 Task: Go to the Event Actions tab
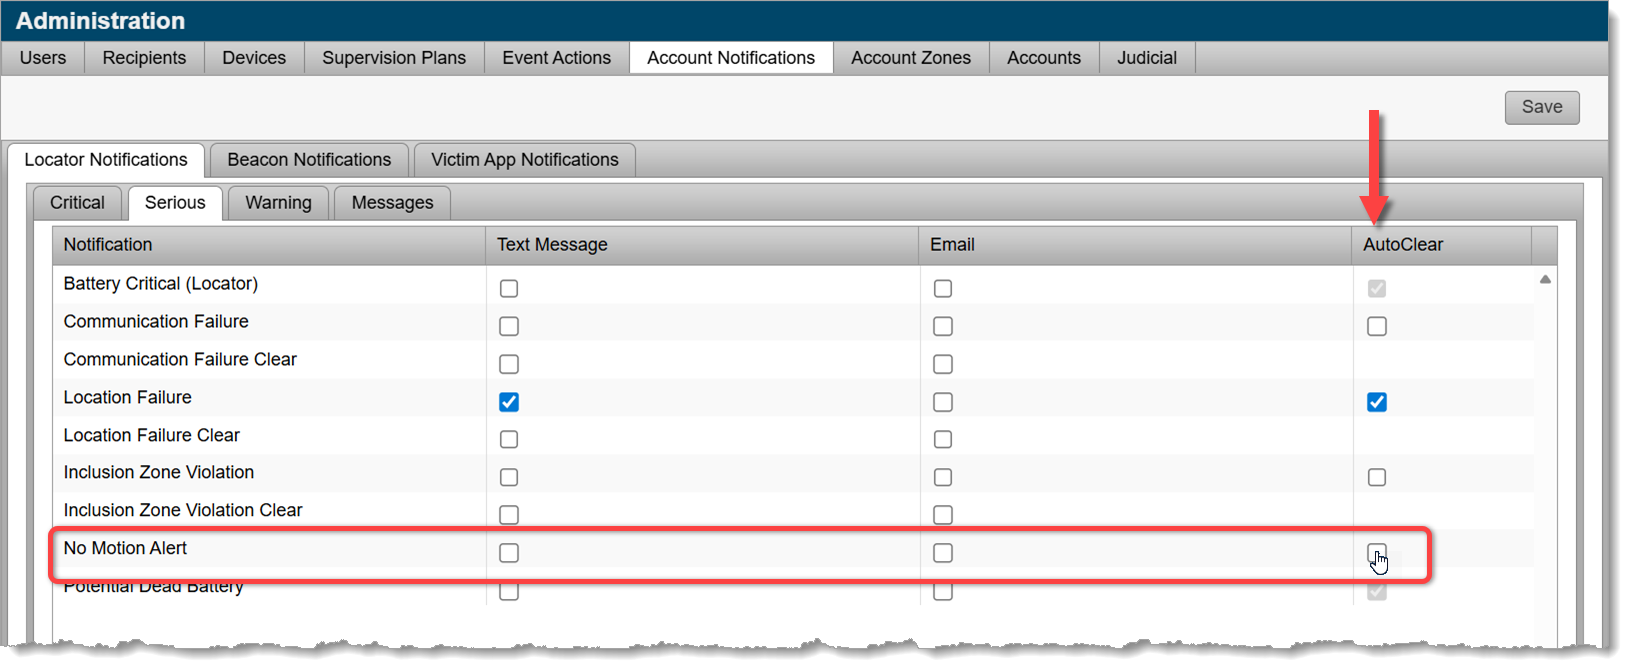click(556, 58)
